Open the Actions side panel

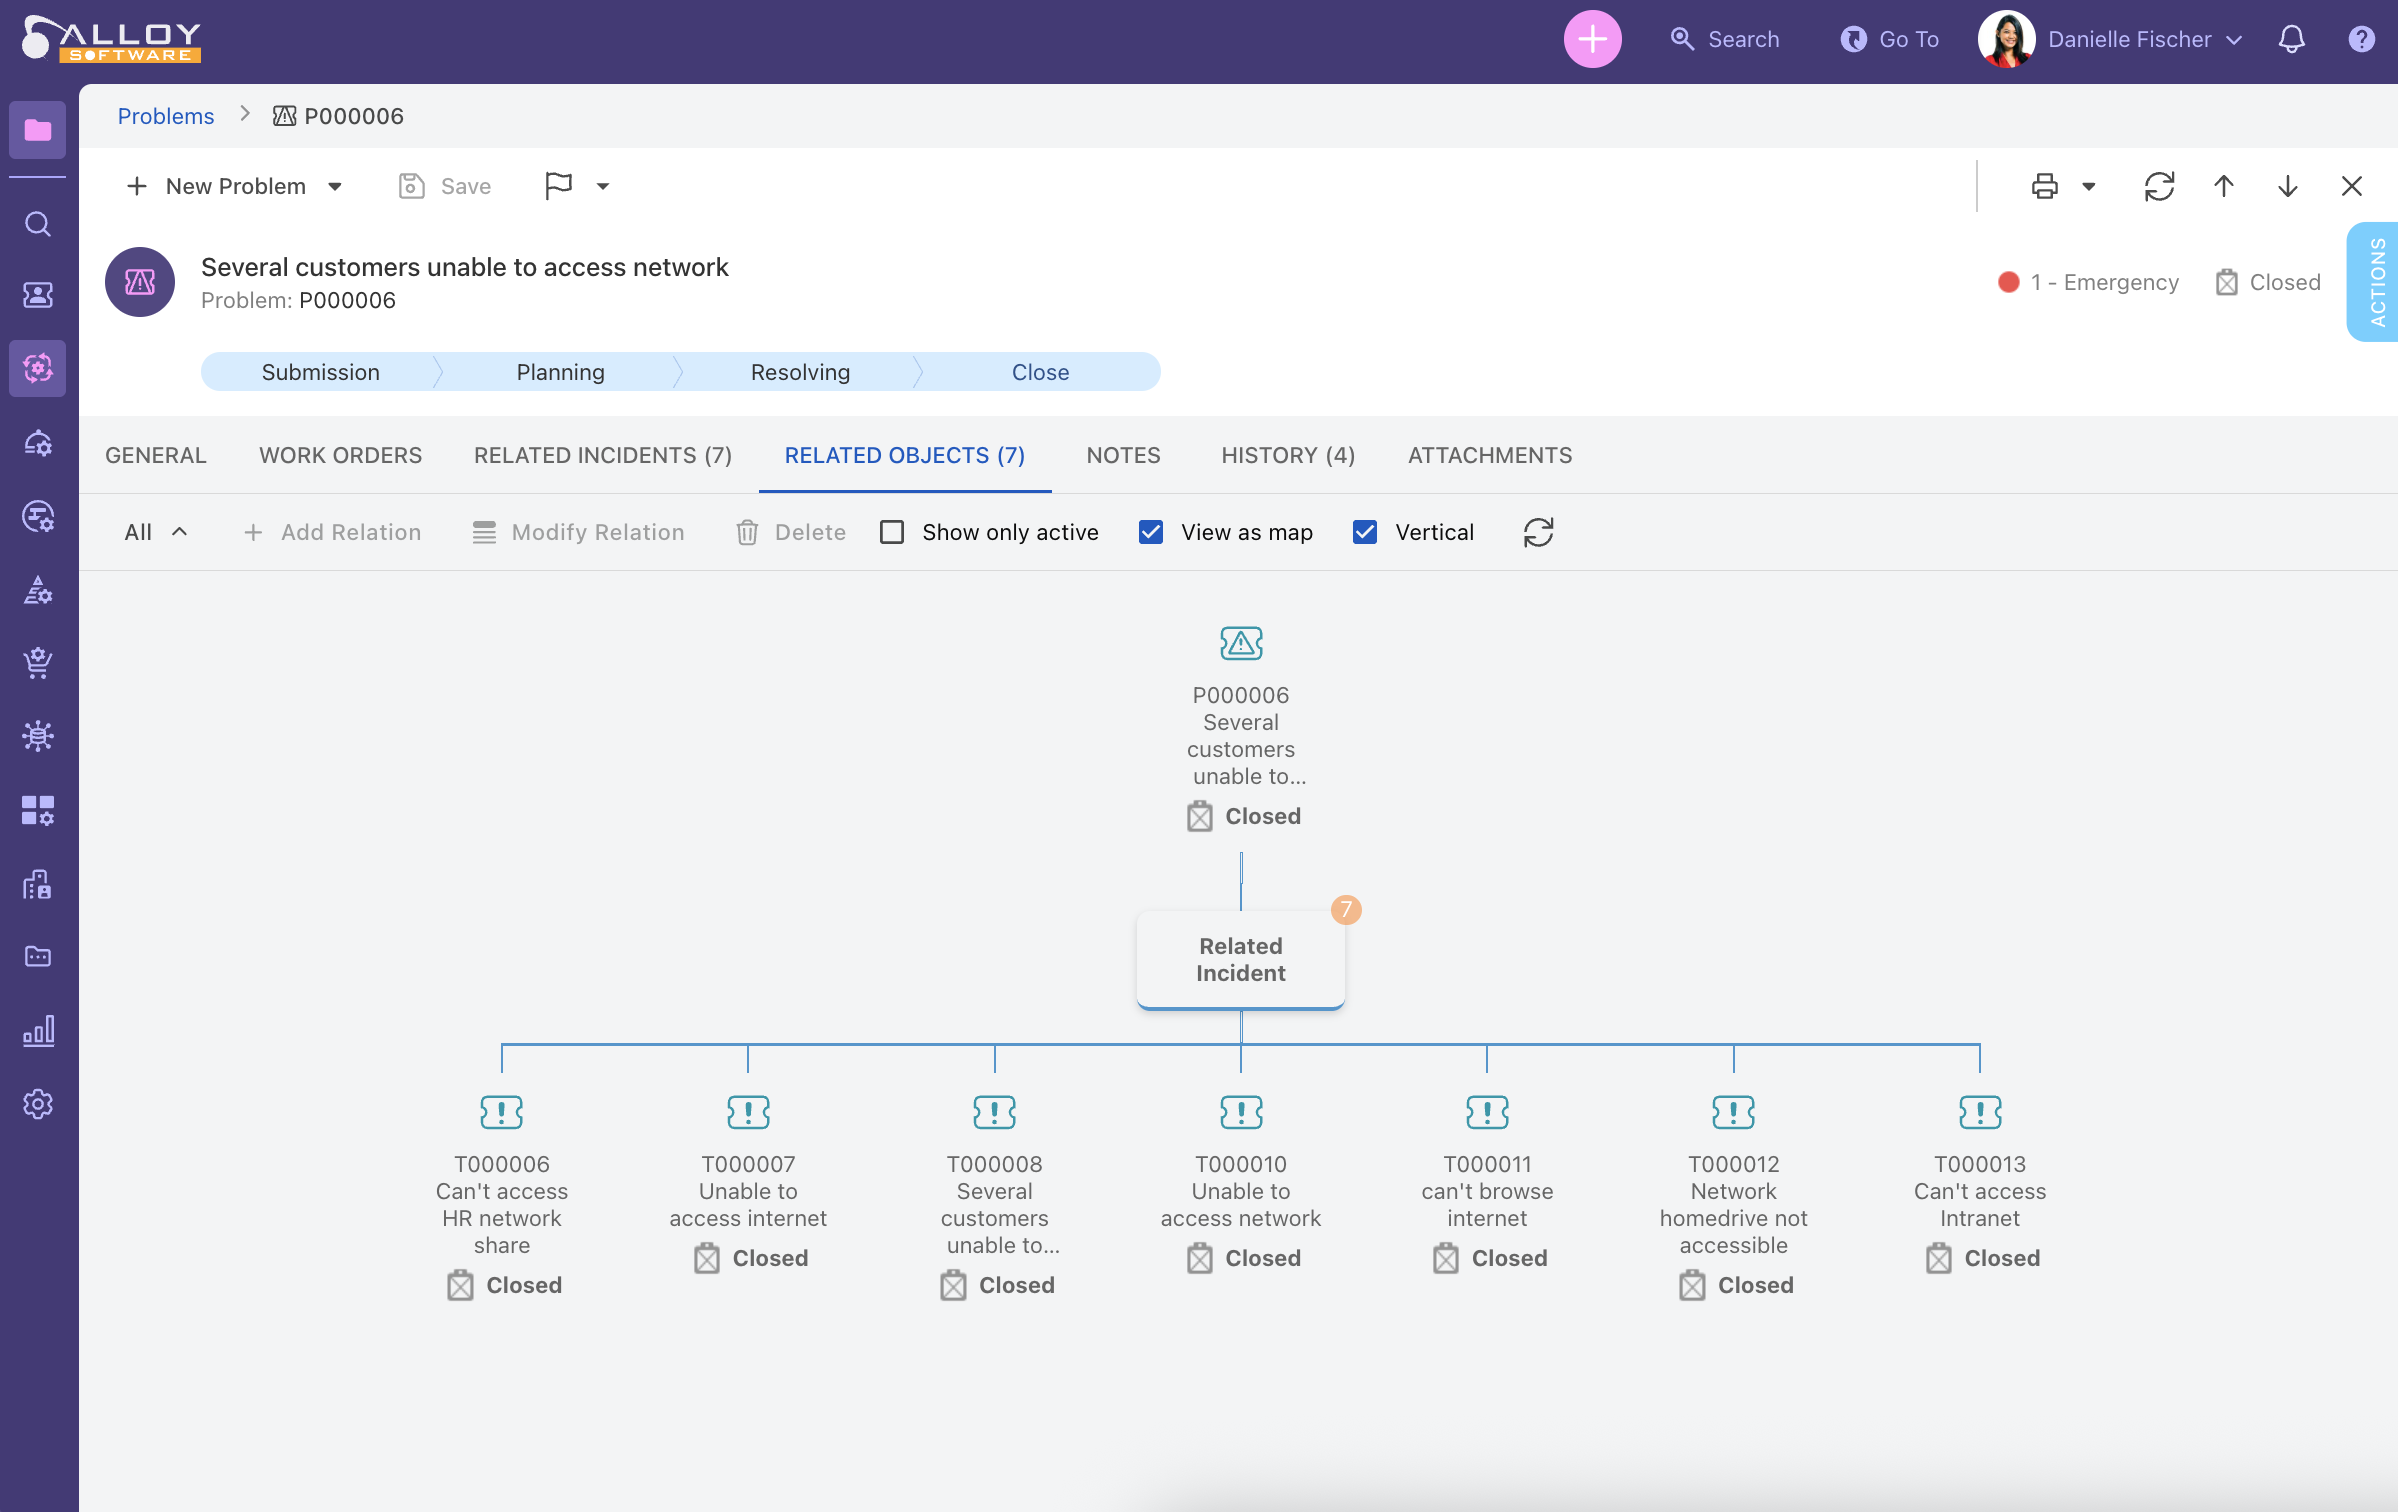(x=2376, y=282)
